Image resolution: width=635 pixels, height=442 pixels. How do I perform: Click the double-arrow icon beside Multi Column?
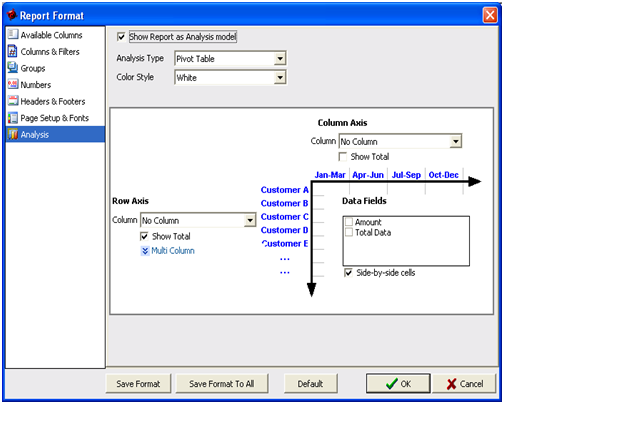(146, 251)
